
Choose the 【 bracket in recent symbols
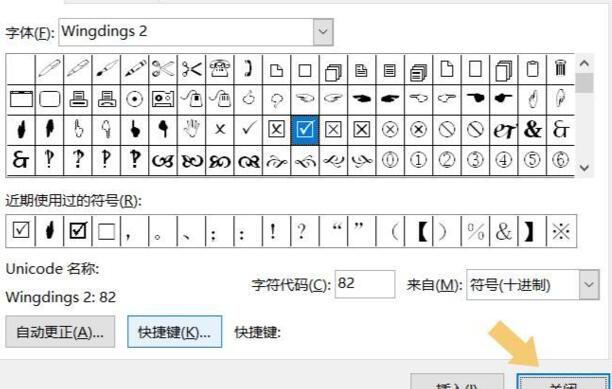[x=418, y=231]
